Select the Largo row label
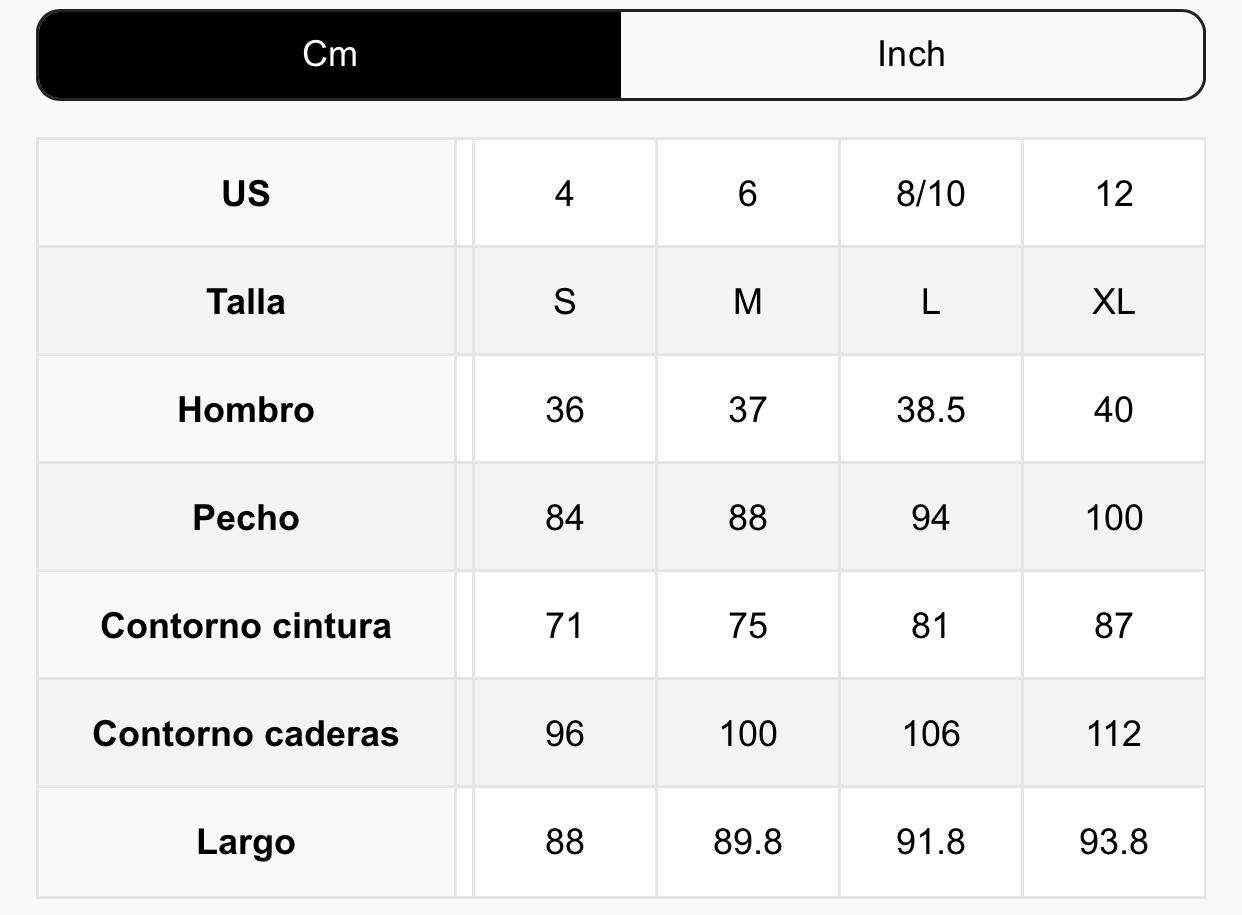This screenshot has width=1242, height=915. (246, 841)
